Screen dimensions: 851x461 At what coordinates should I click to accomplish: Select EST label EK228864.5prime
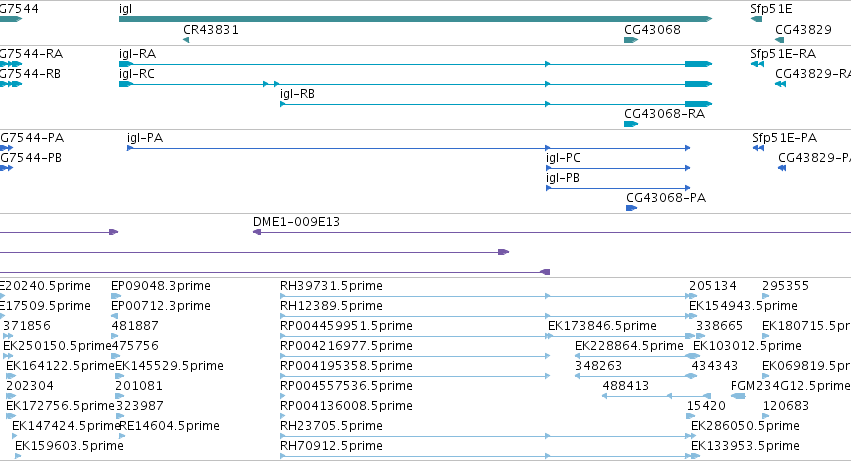click(x=630, y=346)
